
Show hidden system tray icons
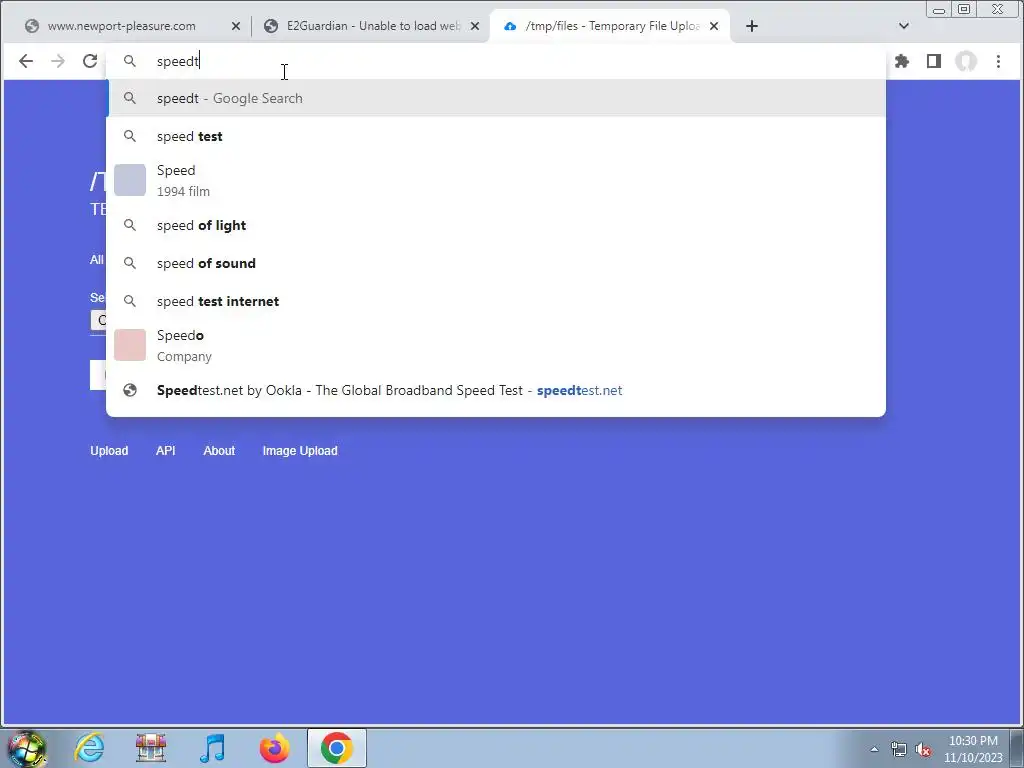[874, 749]
